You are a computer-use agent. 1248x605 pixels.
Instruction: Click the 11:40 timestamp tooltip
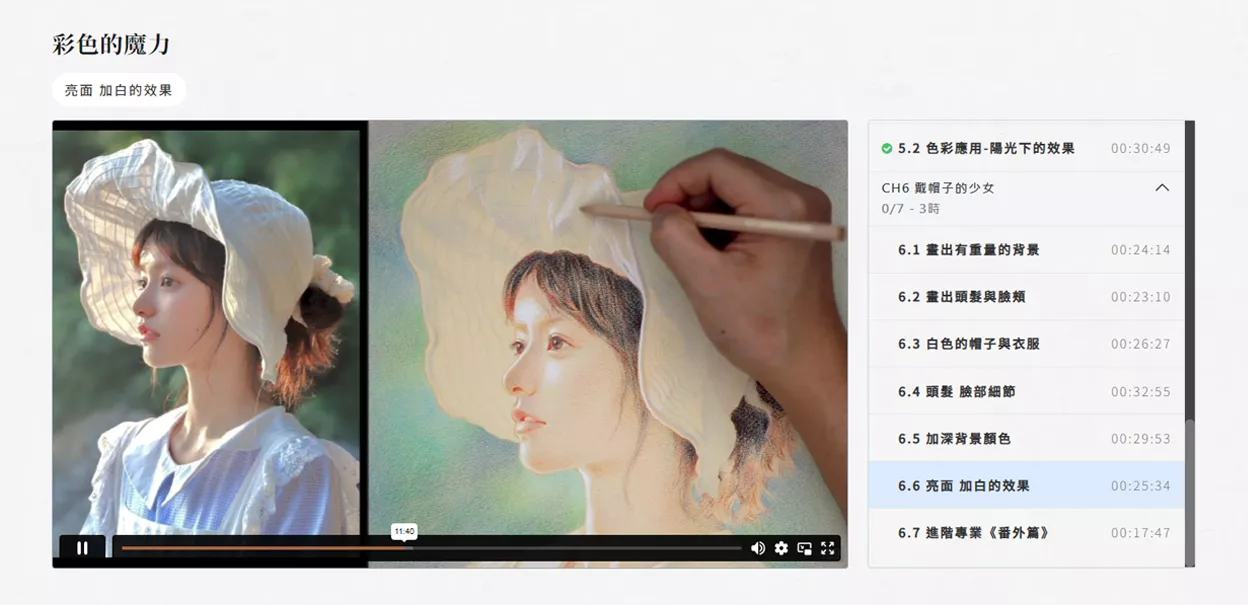404,531
